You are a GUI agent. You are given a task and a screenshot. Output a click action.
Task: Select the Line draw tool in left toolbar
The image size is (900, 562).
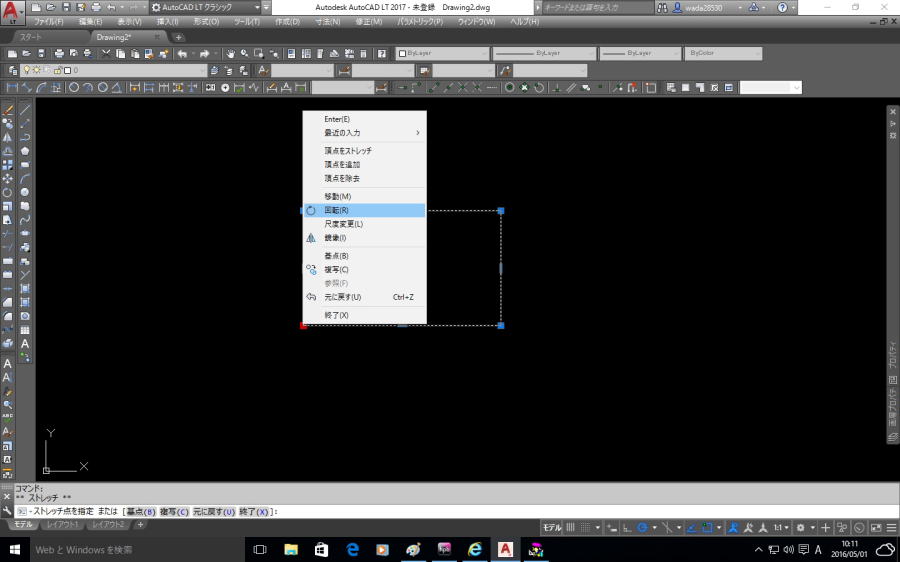tap(25, 110)
